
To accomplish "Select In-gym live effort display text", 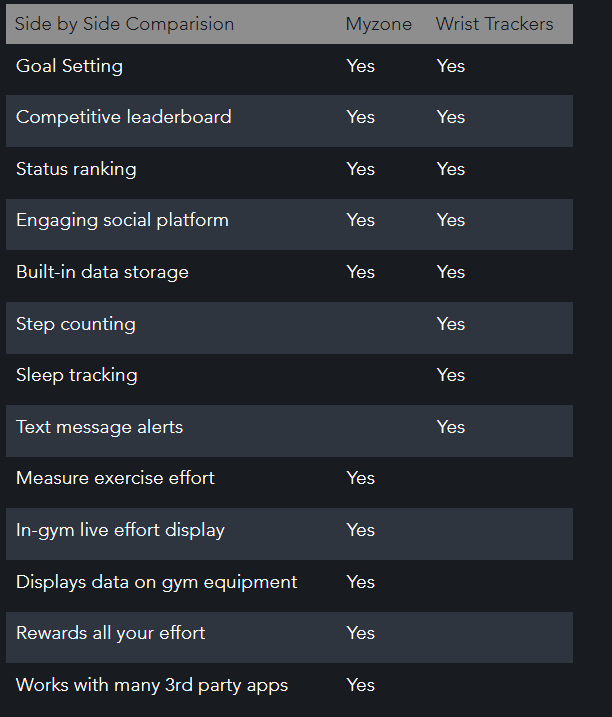I will pyautogui.click(x=120, y=530).
